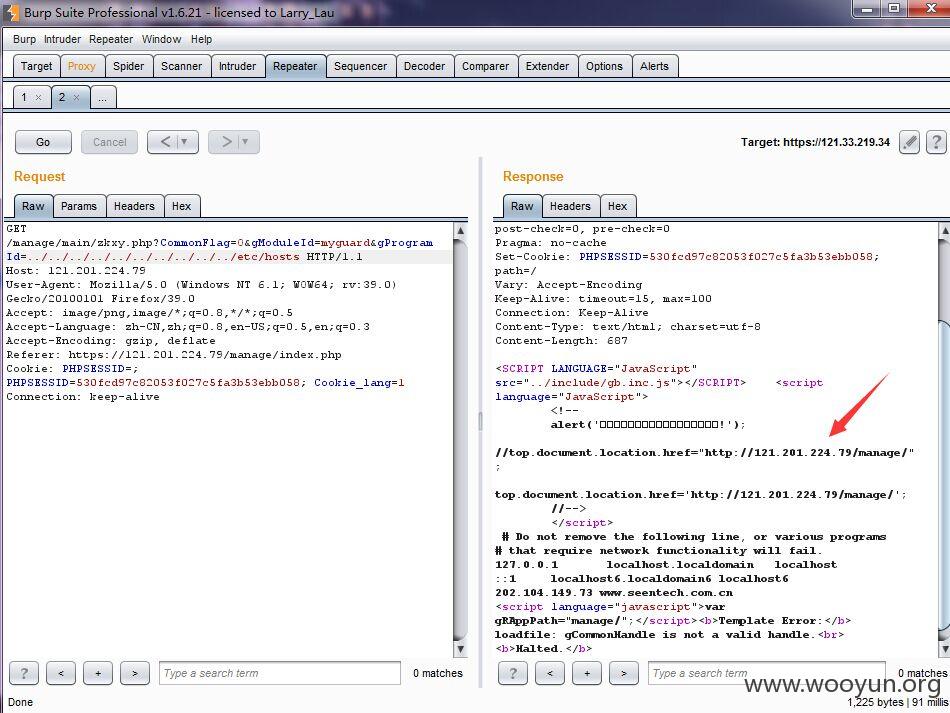Select the request Raw tab
The image size is (950, 713).
[33, 206]
